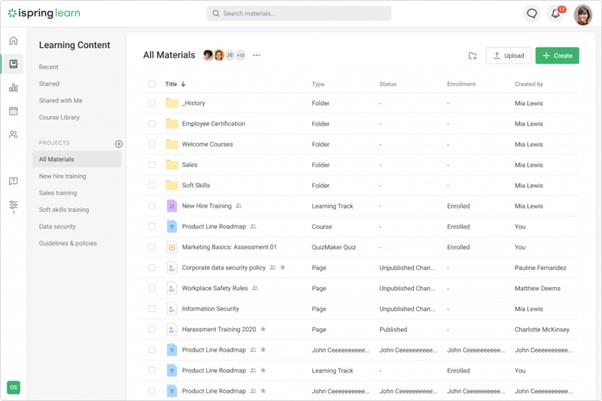Click the green OS badge at bottom left
Viewport: 602px width, 401px height.
[x=13, y=387]
